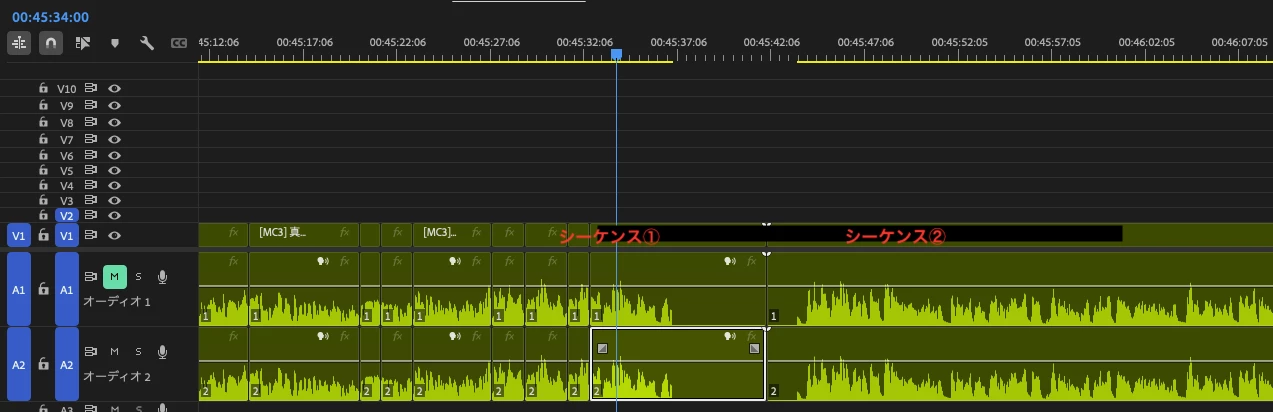Toggle the timeline Snap magnet icon
This screenshot has height=412, width=1273.
pos(50,43)
